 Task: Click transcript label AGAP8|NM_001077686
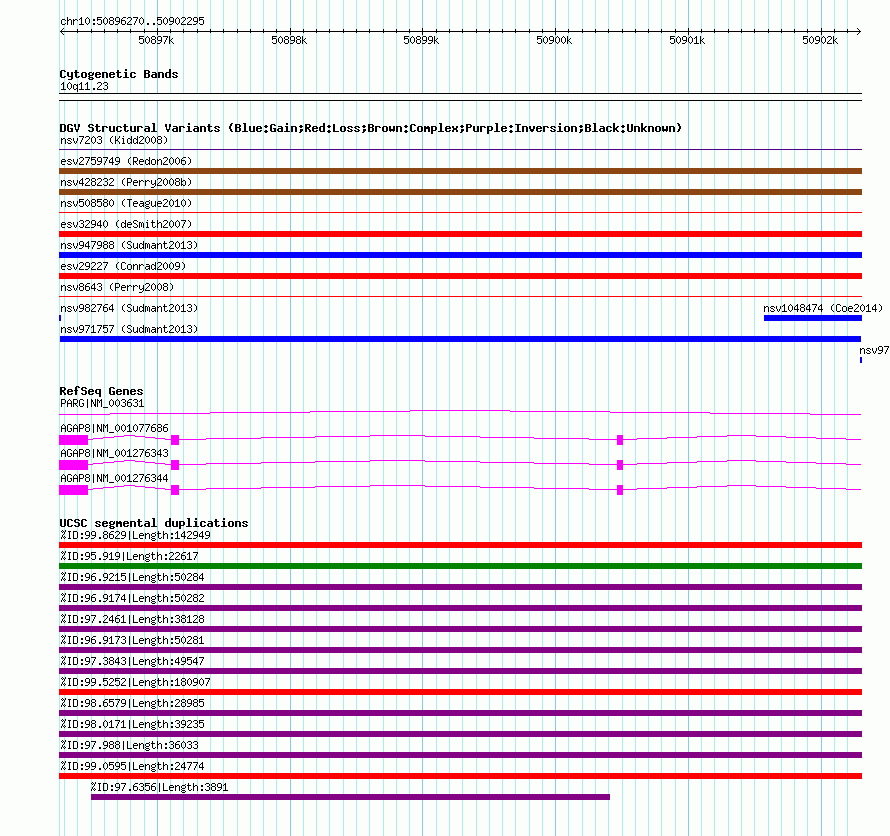coord(114,428)
